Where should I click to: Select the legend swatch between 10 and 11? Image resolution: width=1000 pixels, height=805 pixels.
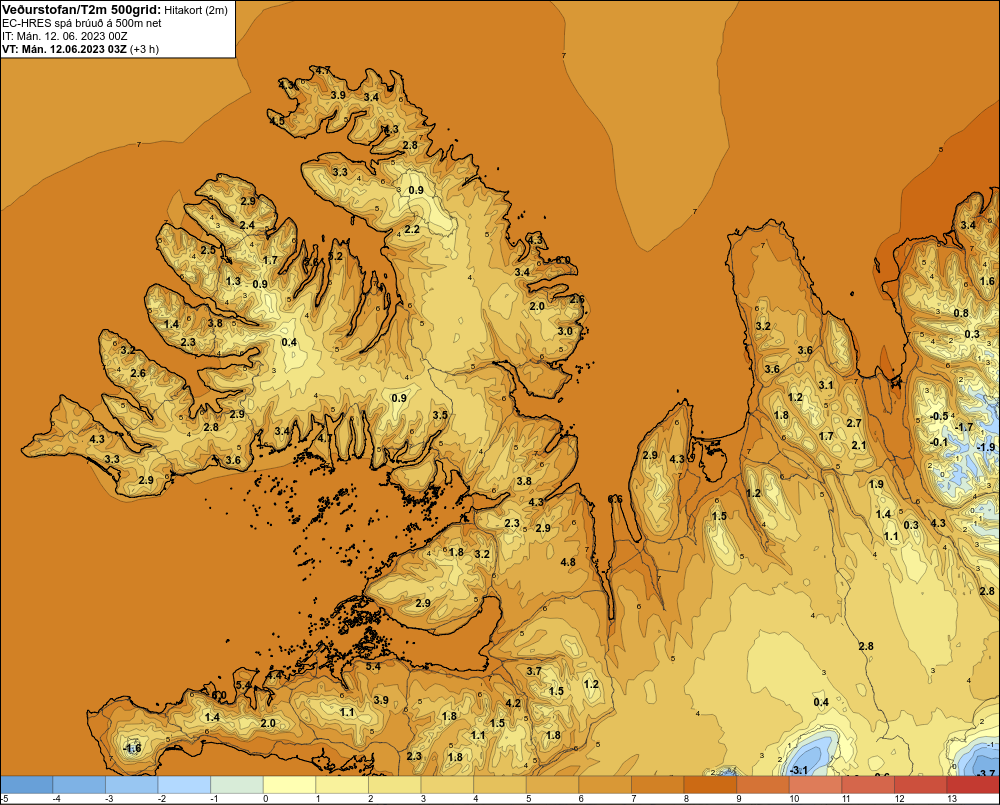[816, 785]
